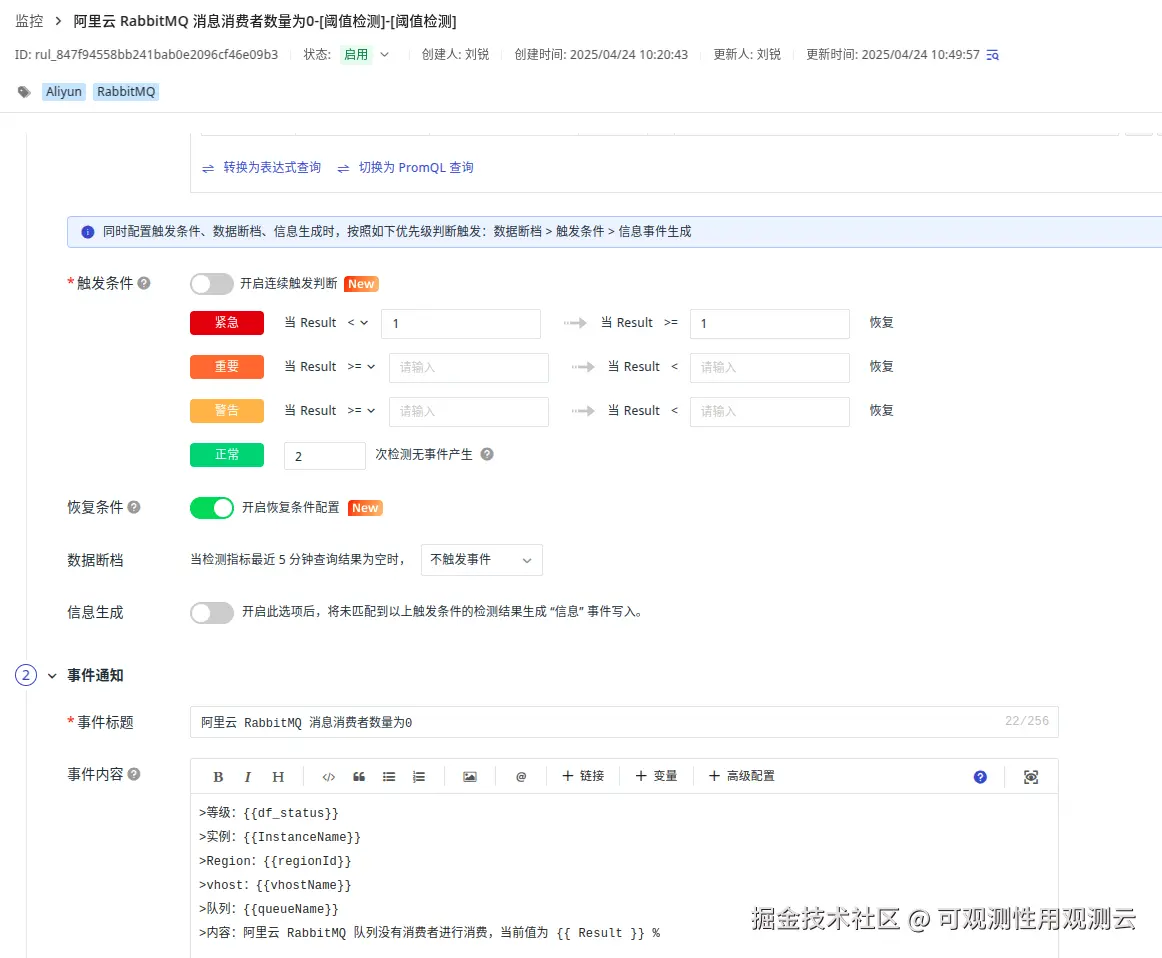
Task: Open operator dropdown for 紧急 condition
Action: coord(358,322)
